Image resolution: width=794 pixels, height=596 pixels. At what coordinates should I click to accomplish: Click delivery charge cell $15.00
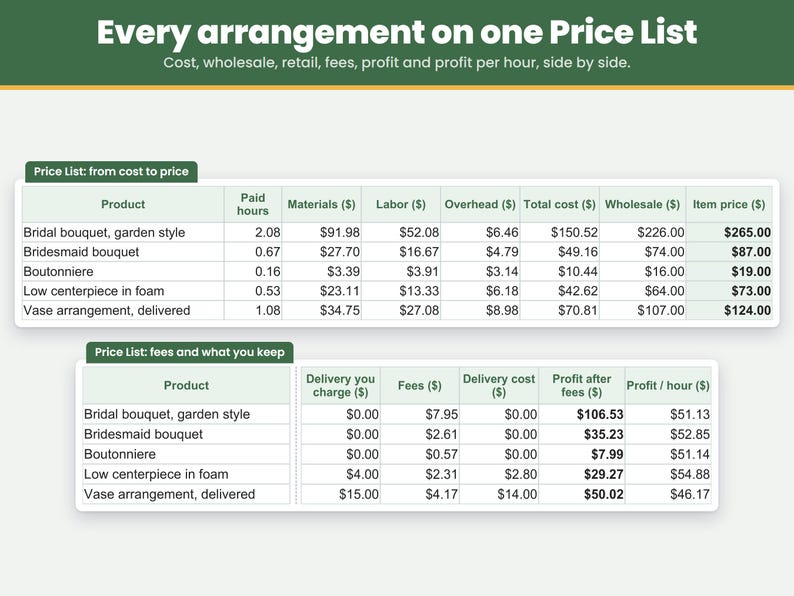point(340,494)
